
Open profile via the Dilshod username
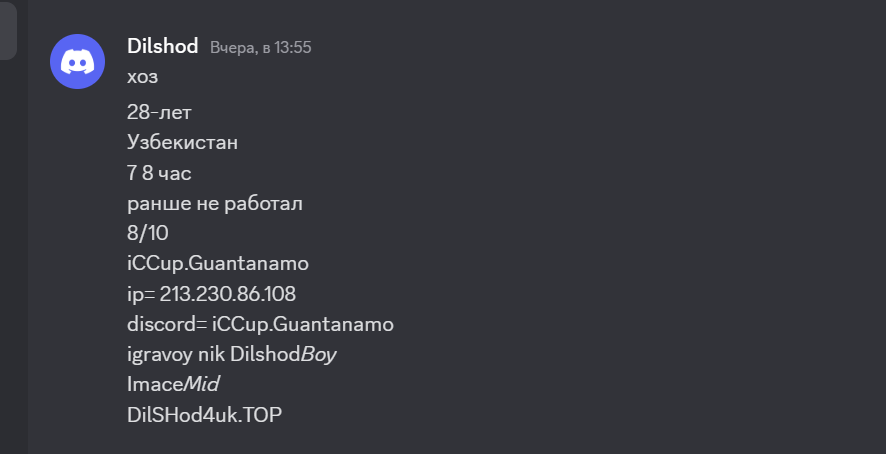coord(163,46)
